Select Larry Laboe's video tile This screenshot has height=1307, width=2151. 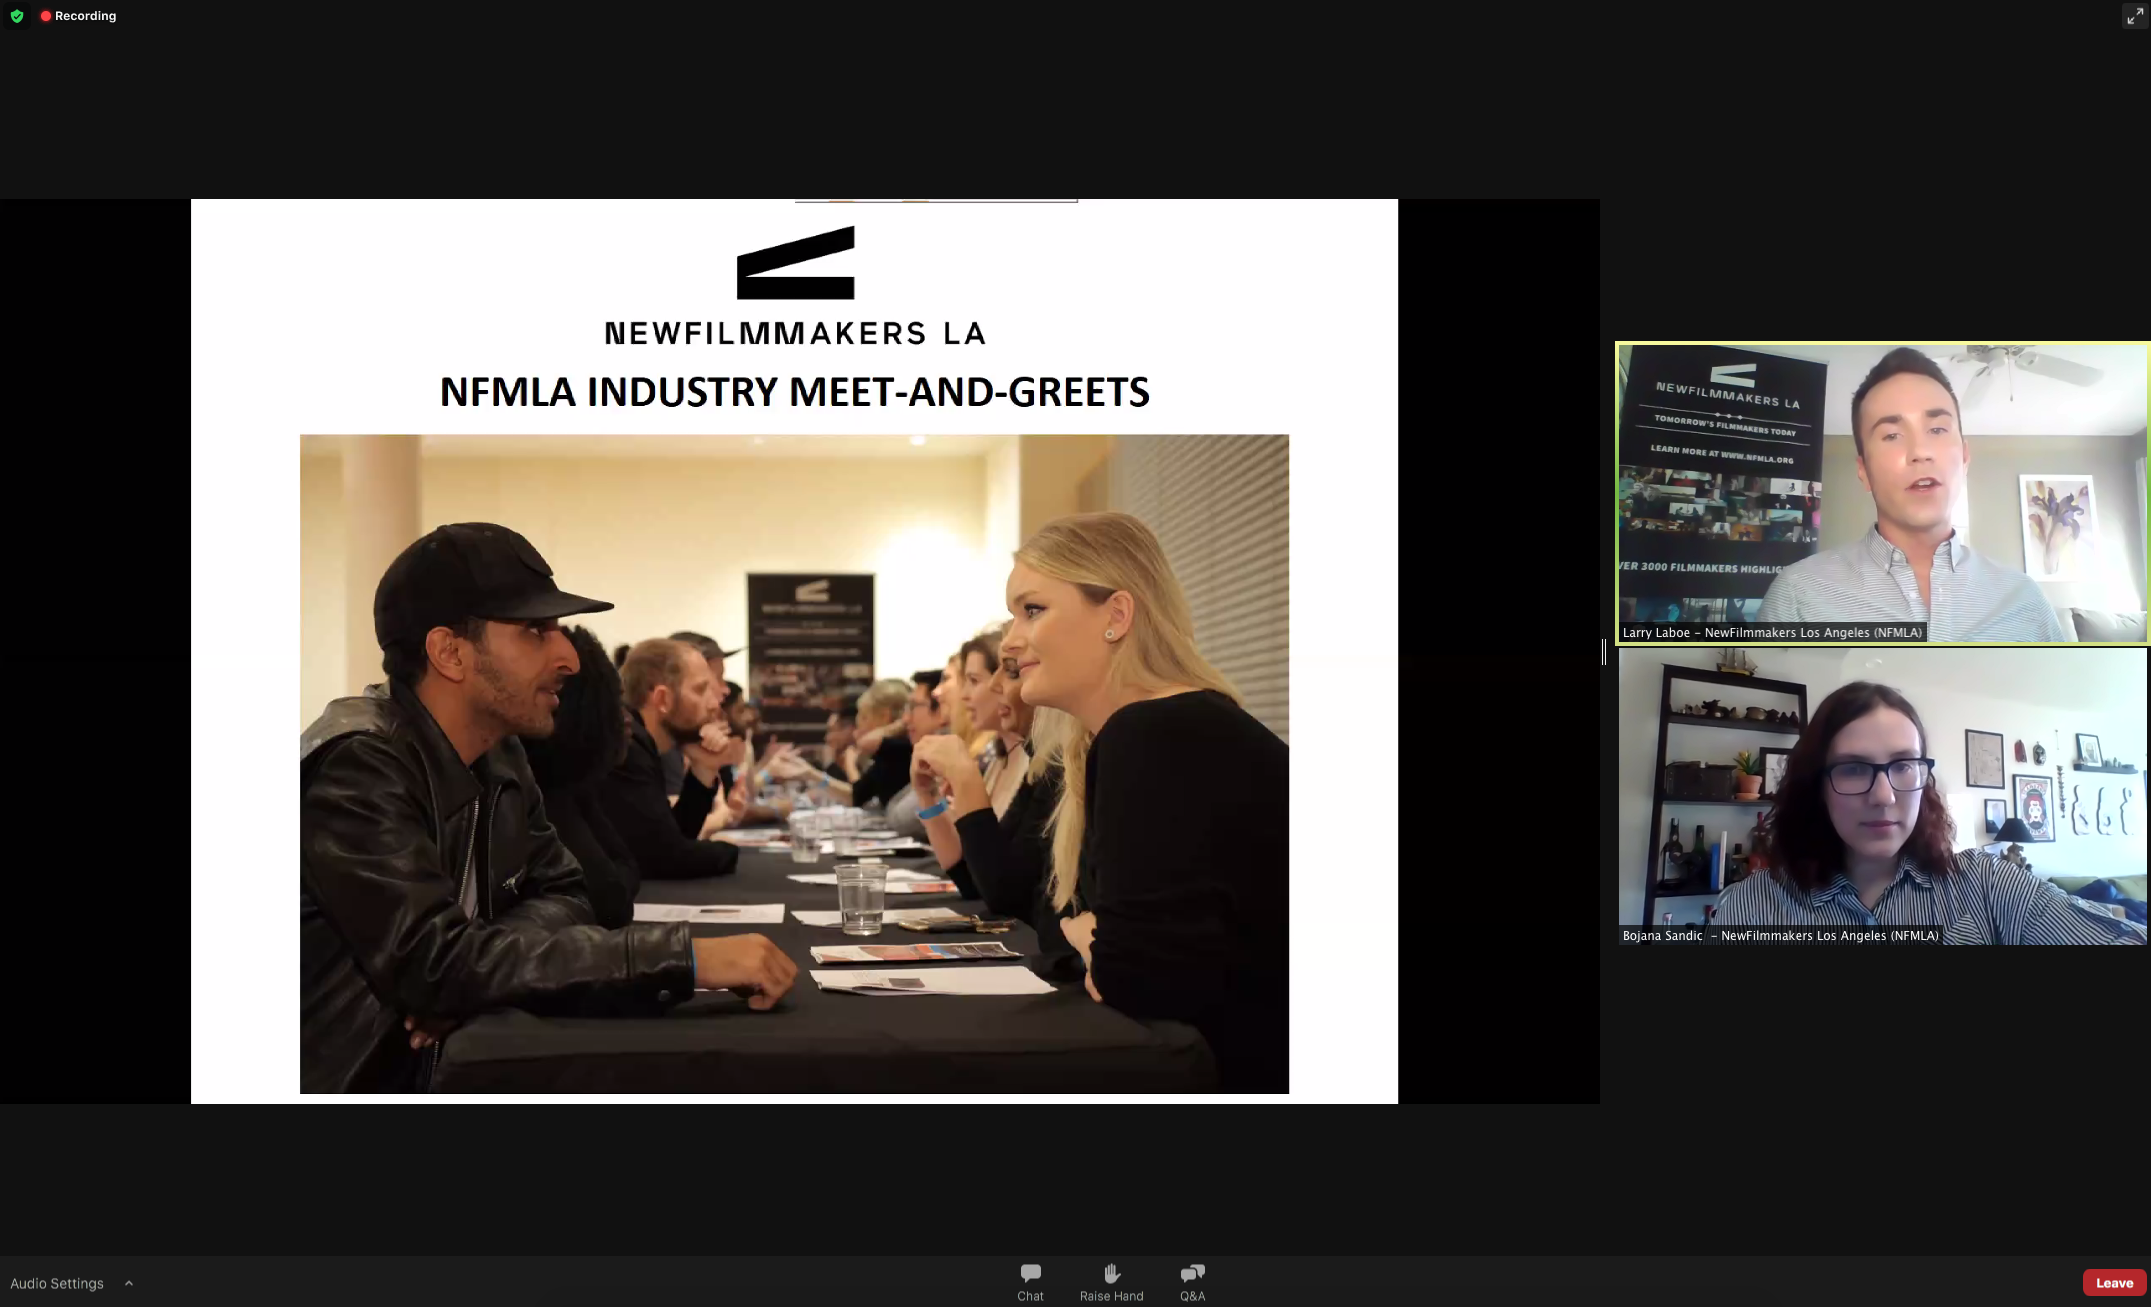[x=1882, y=493]
